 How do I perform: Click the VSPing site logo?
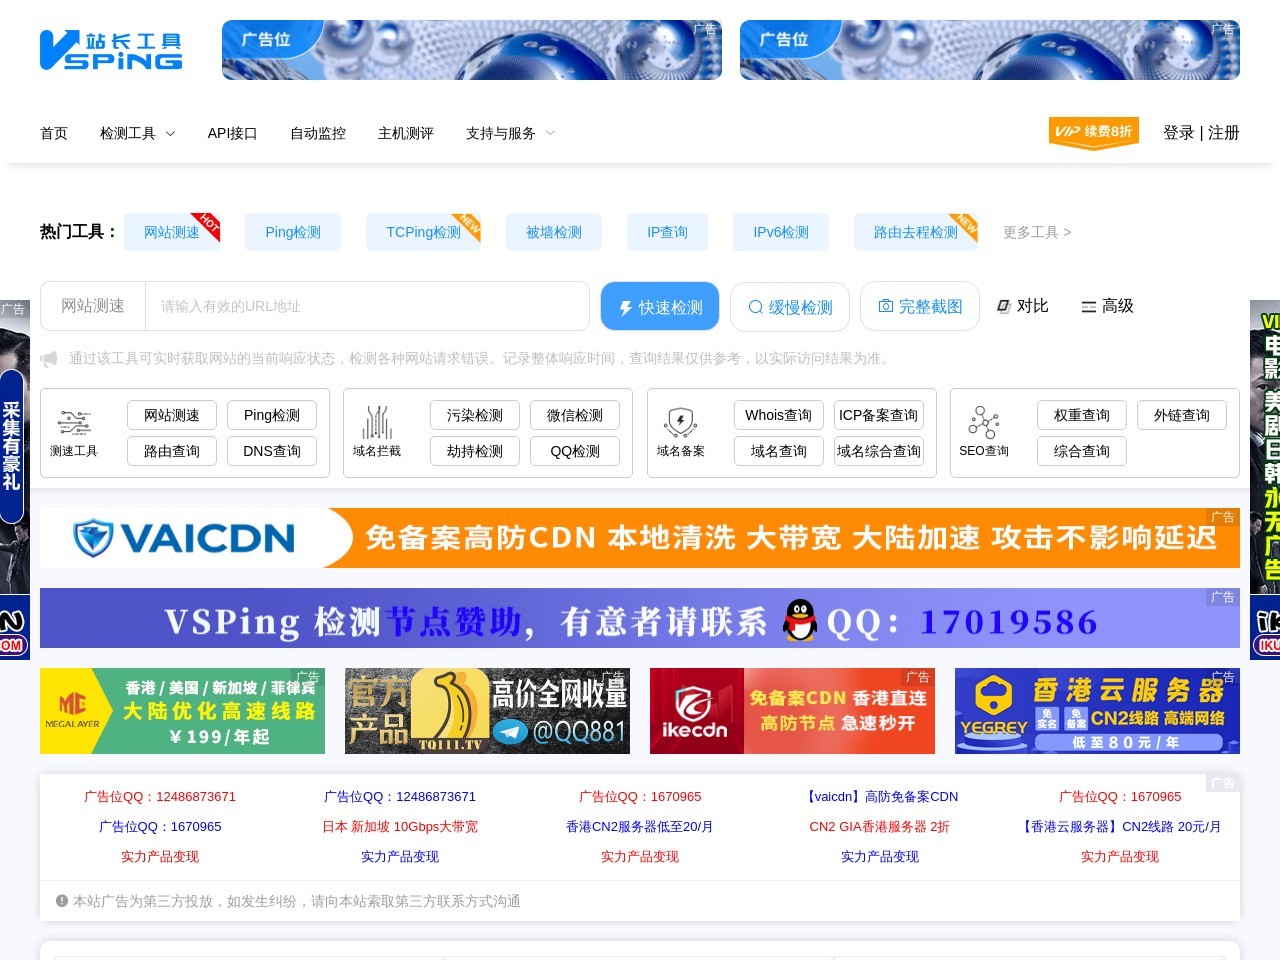(x=111, y=51)
